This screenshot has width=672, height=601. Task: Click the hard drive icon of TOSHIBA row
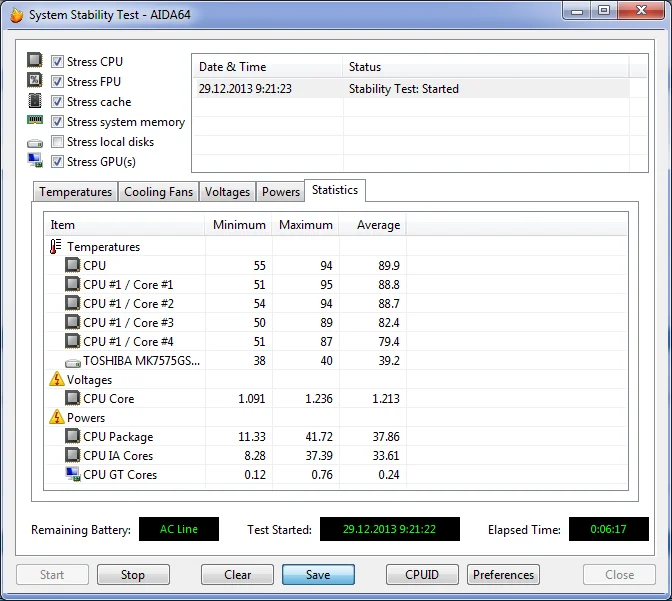click(72, 363)
